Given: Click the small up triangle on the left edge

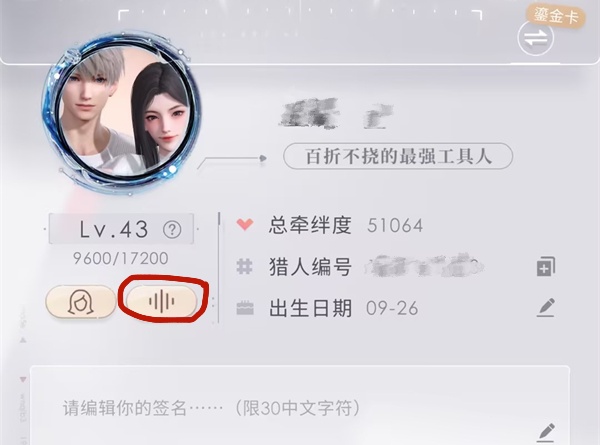Looking at the screenshot, I should click(x=23, y=340).
